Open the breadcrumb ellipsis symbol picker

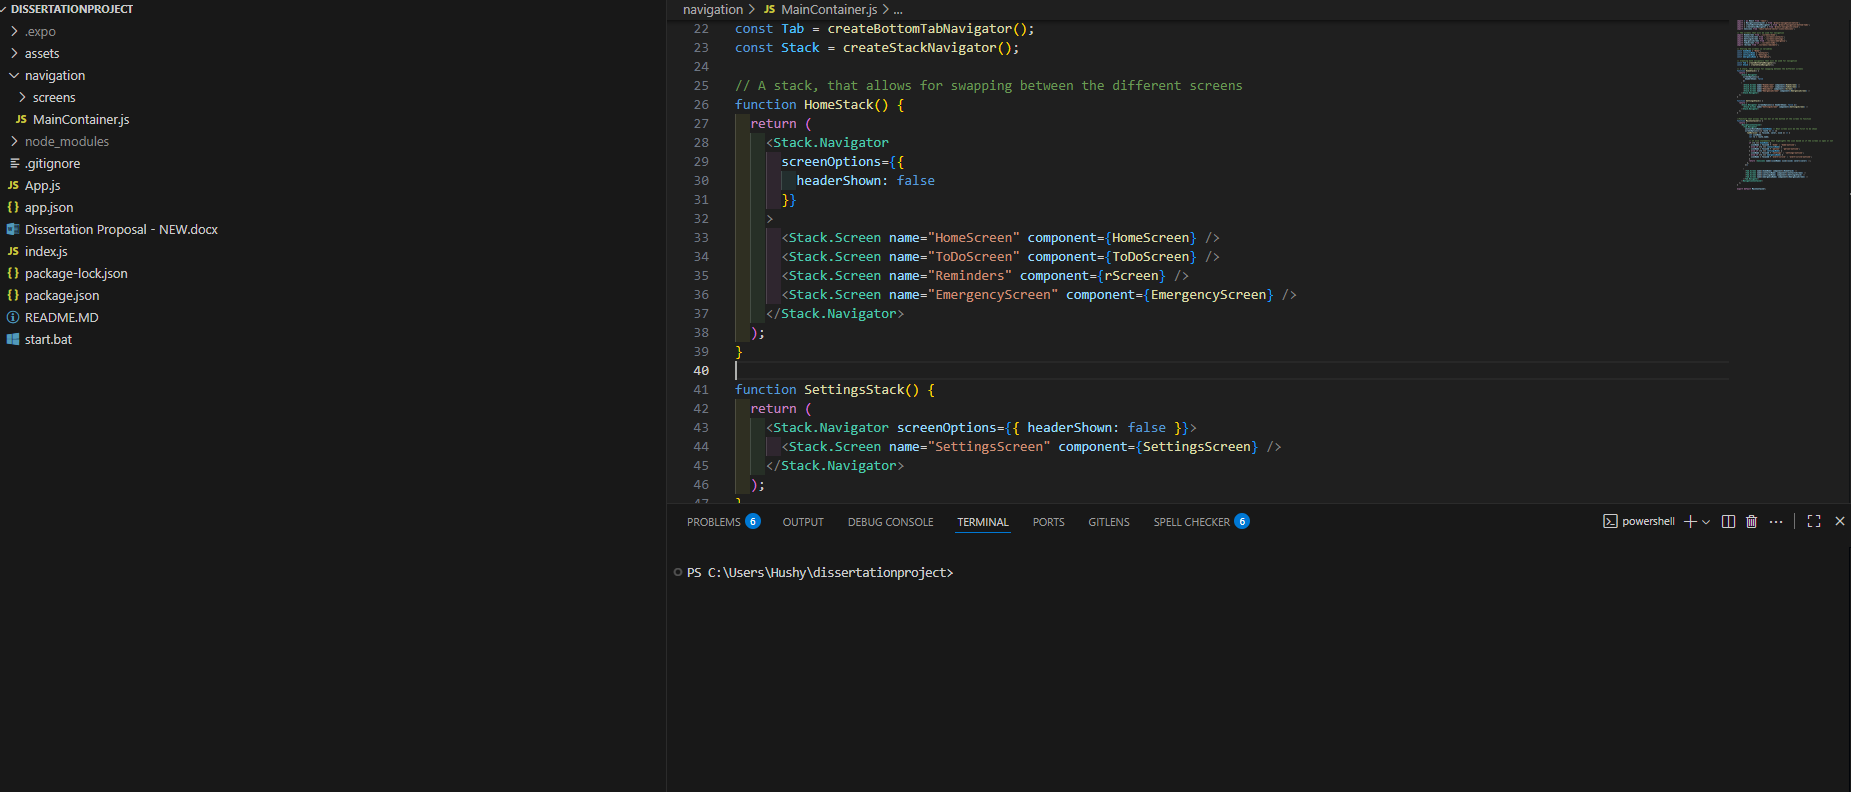coord(898,10)
